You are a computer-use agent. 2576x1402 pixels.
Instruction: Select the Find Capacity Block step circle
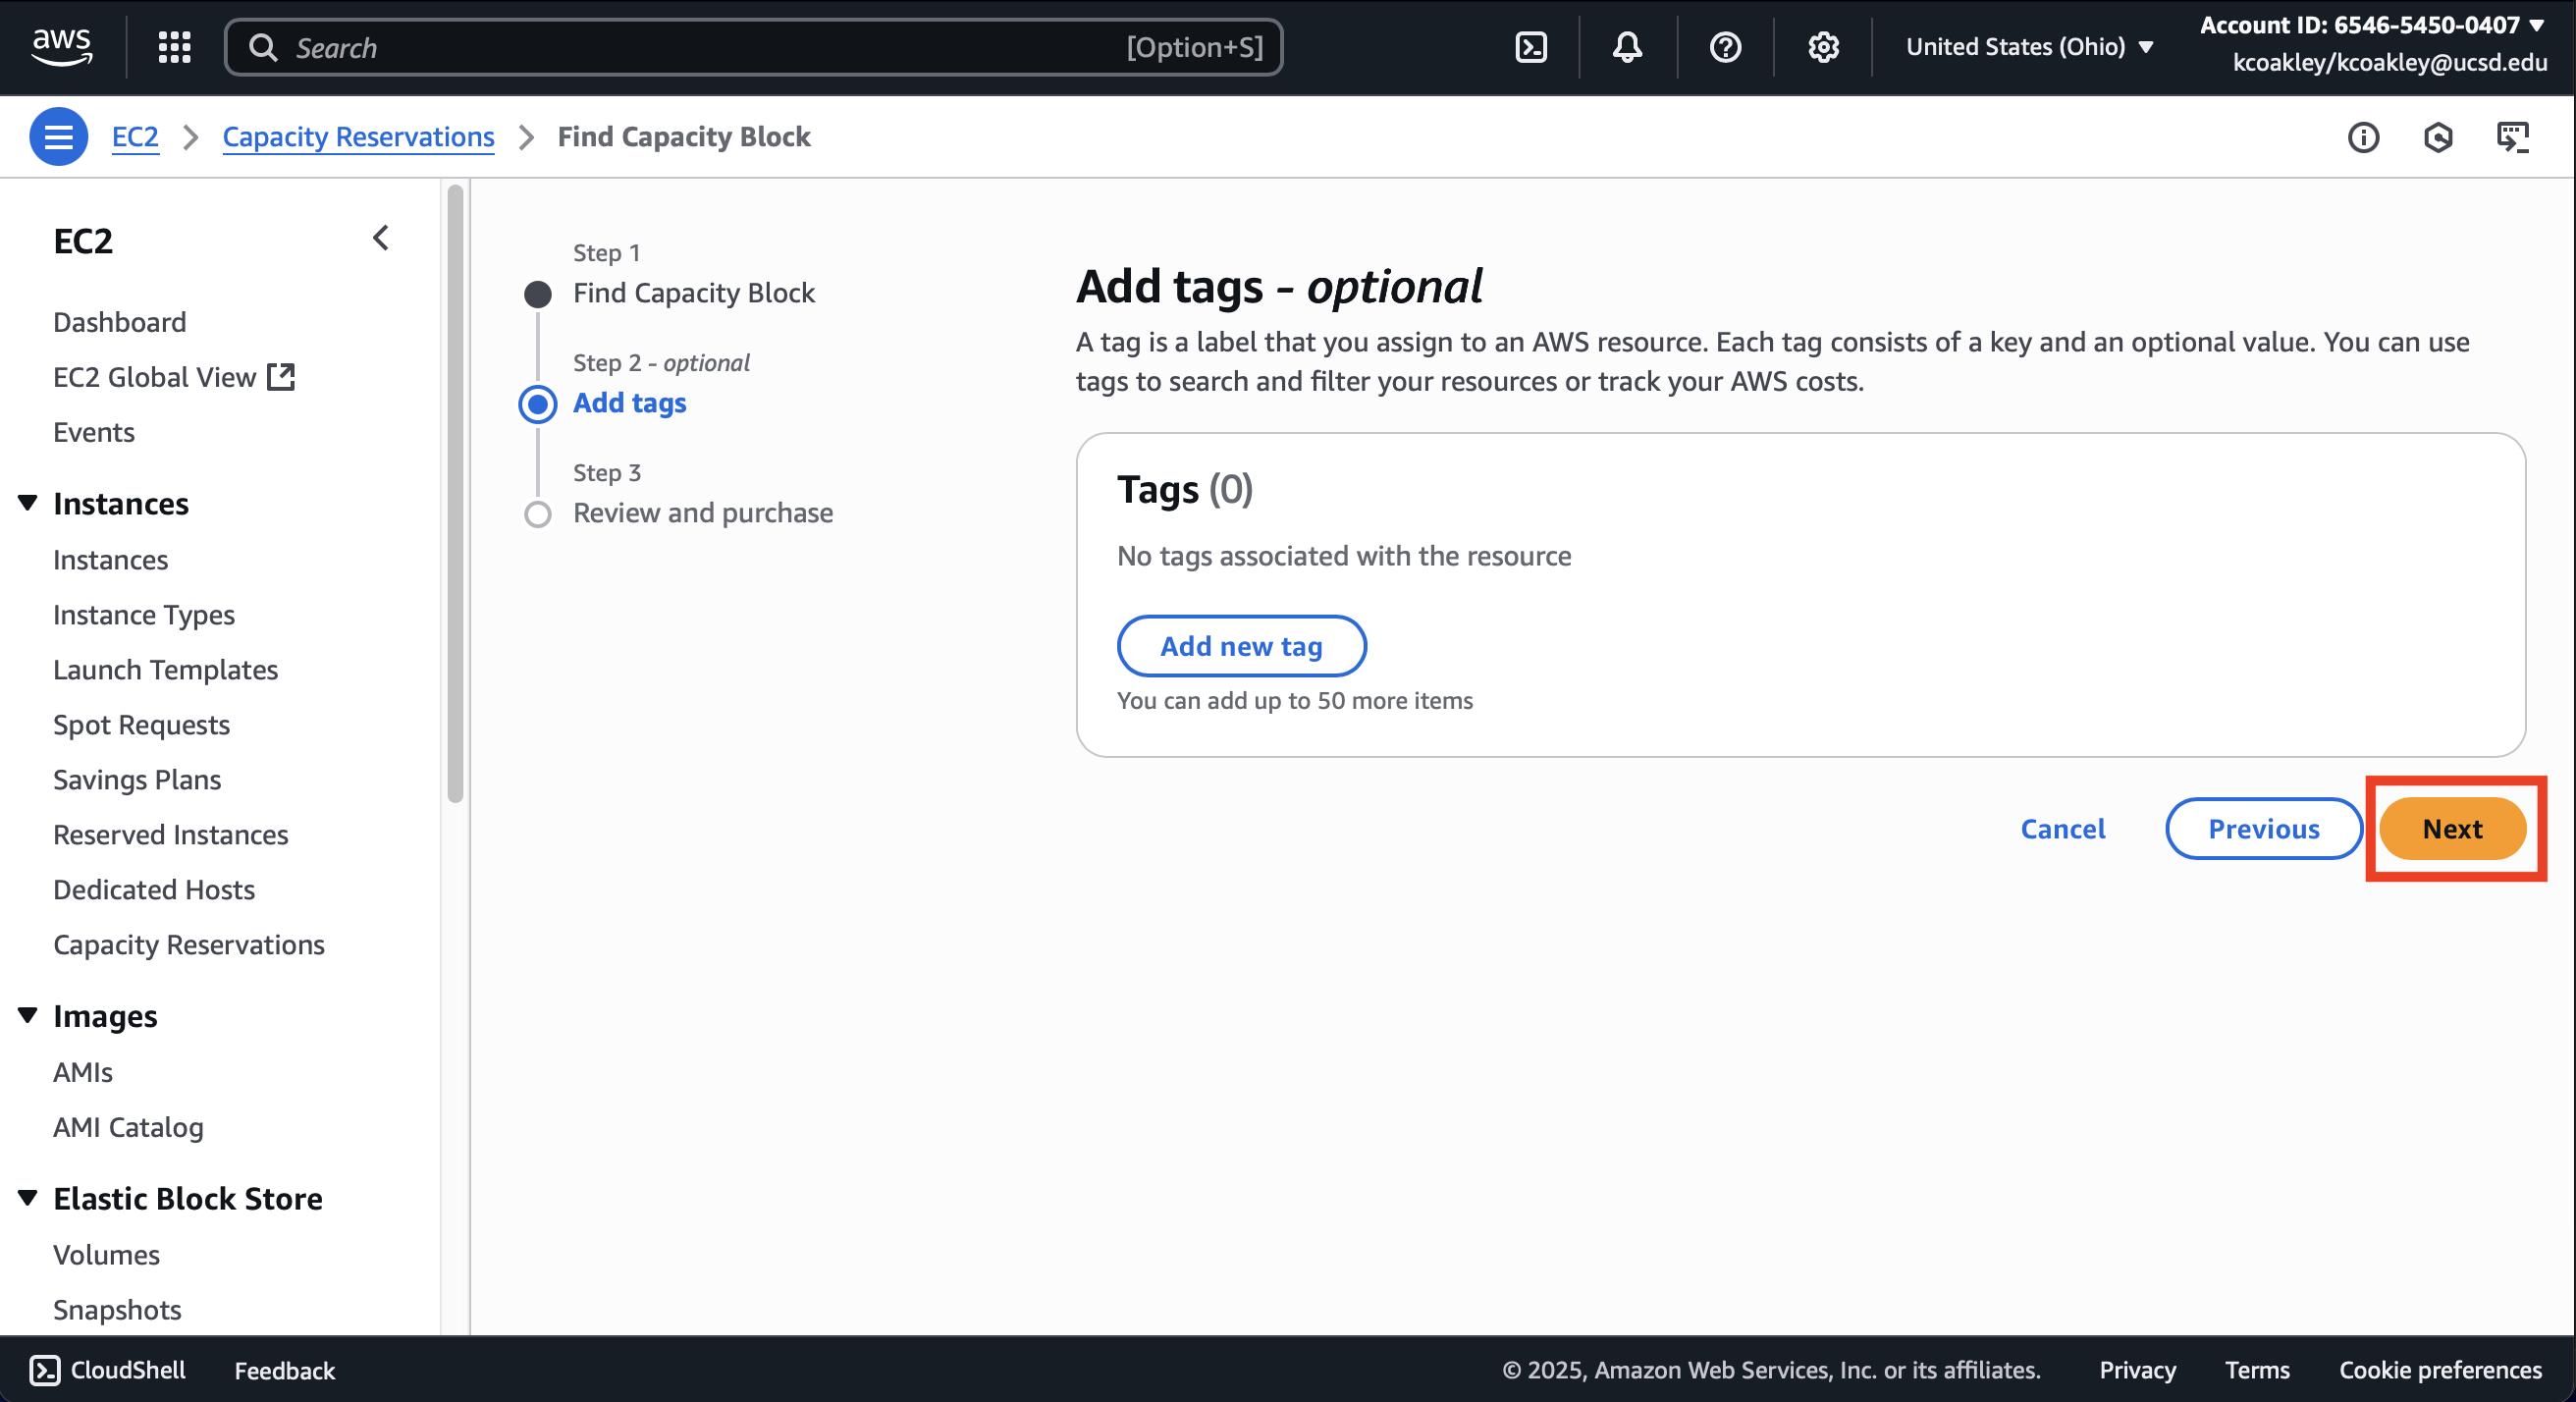point(538,294)
